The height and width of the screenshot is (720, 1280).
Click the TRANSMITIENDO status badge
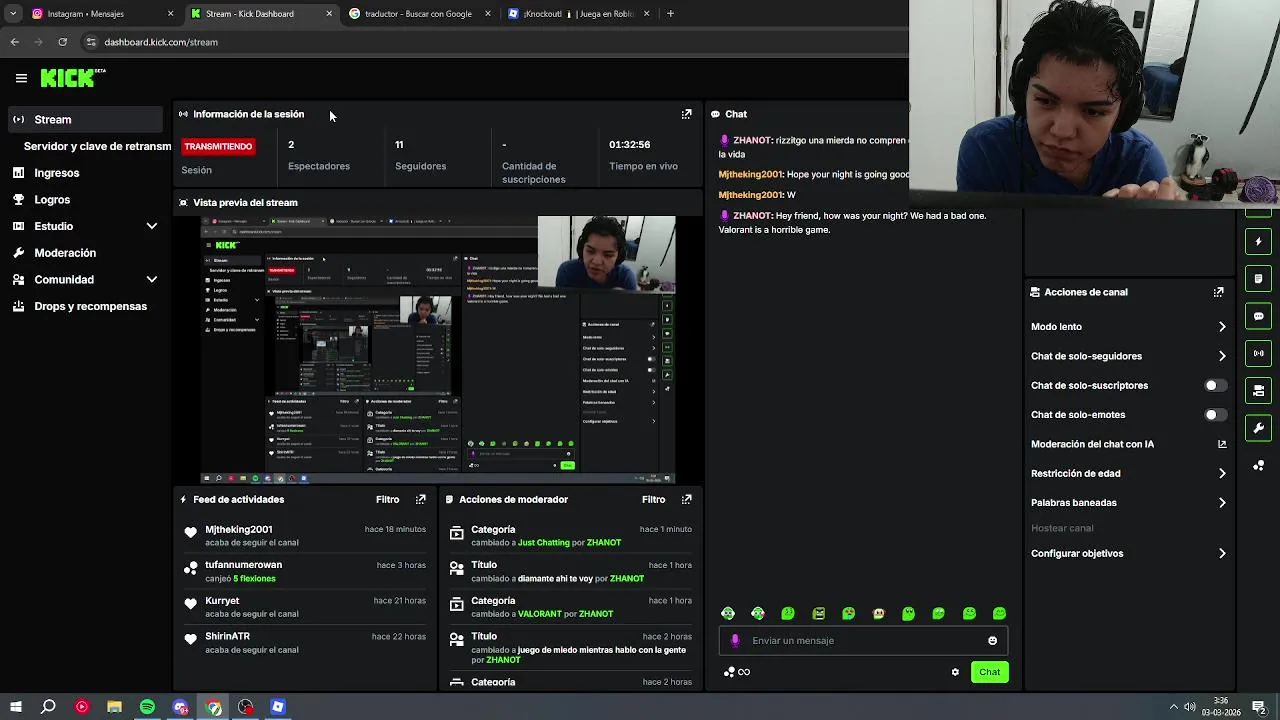pos(218,146)
